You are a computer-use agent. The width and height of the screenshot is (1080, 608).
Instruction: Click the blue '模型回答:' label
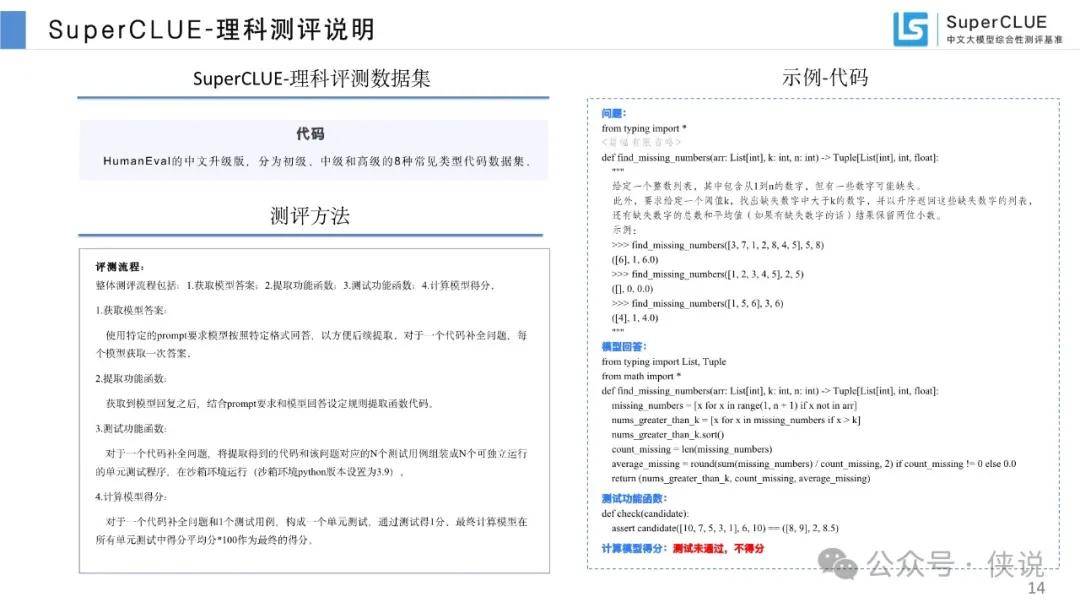pos(624,346)
